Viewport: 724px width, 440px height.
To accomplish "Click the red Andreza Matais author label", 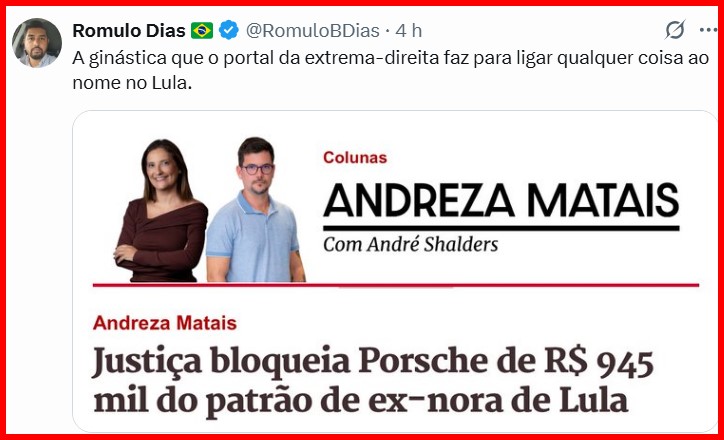I will click(x=165, y=323).
